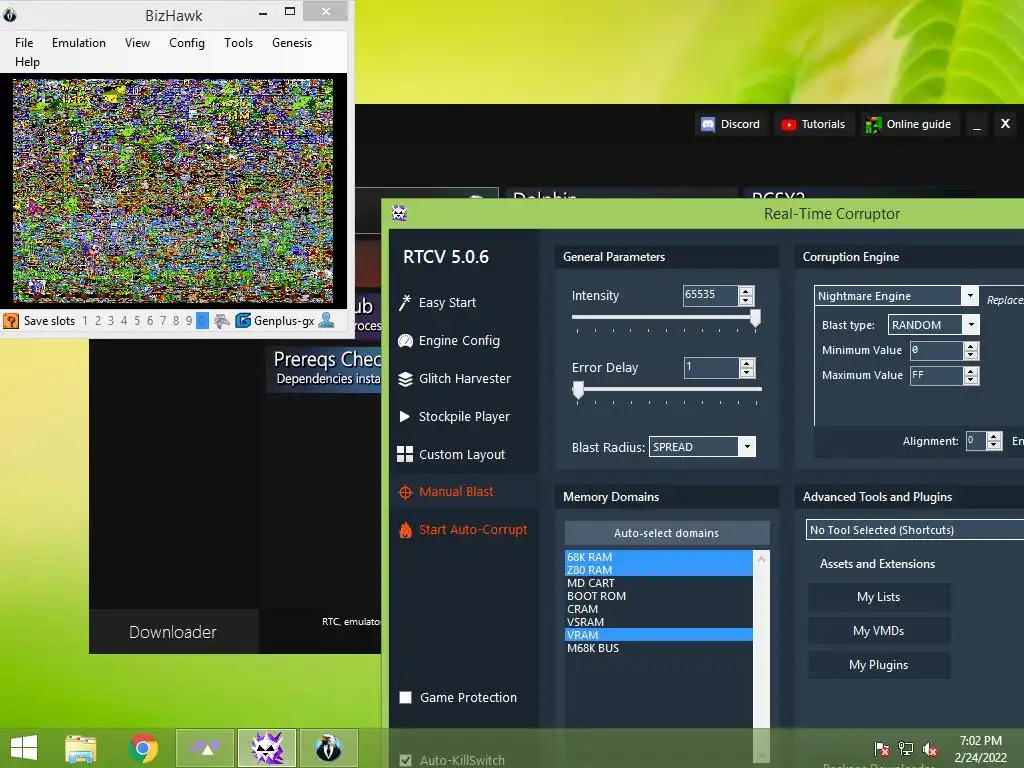Open the My VMDs button
The height and width of the screenshot is (768, 1024).
click(x=878, y=631)
